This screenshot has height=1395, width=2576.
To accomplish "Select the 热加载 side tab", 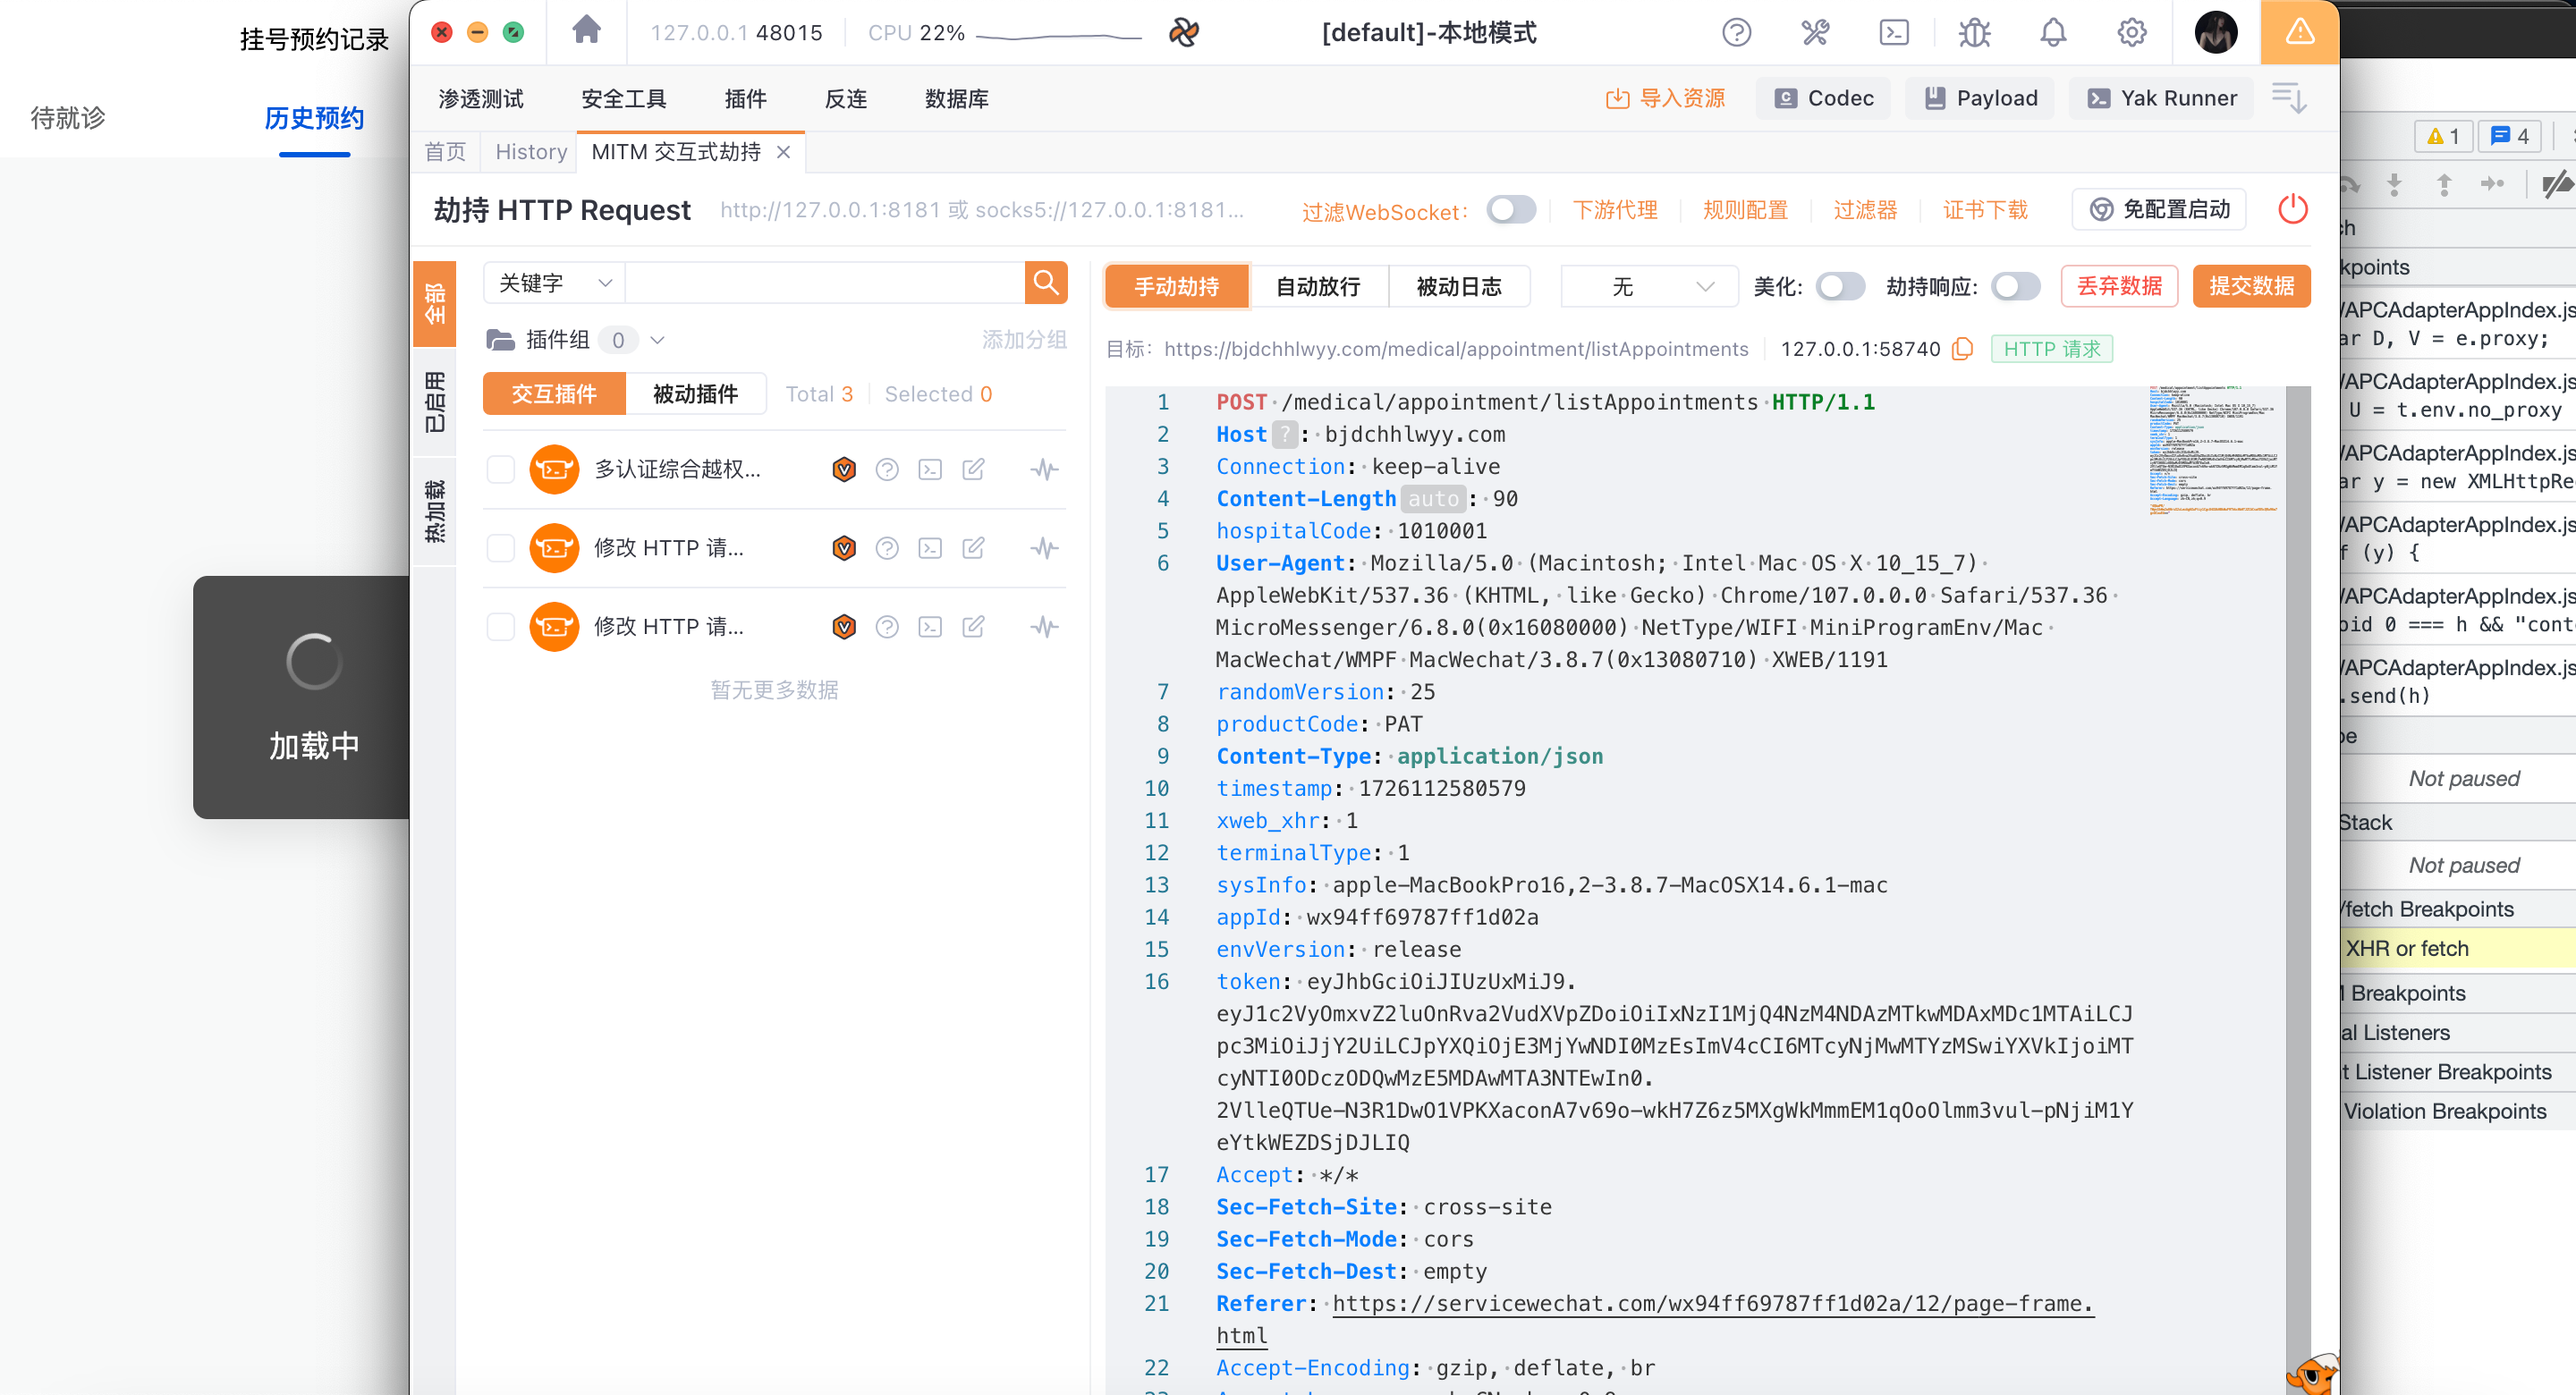I will tap(434, 511).
